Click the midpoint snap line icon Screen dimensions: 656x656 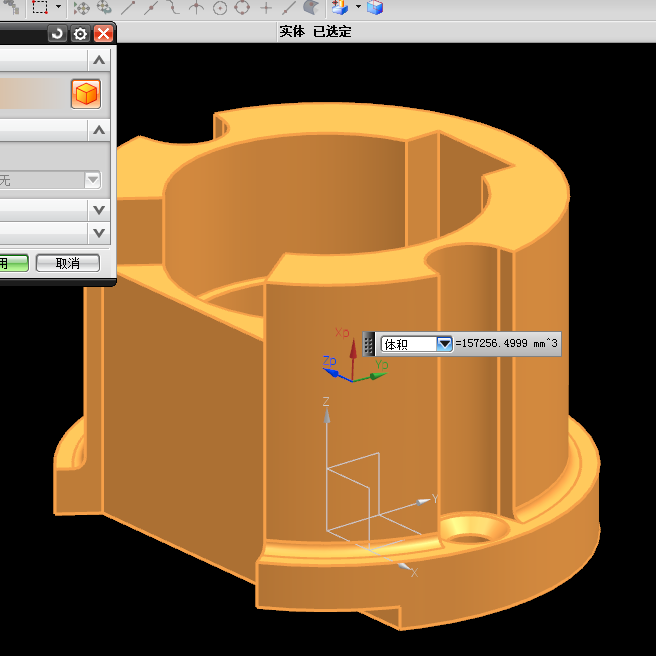tap(151, 8)
